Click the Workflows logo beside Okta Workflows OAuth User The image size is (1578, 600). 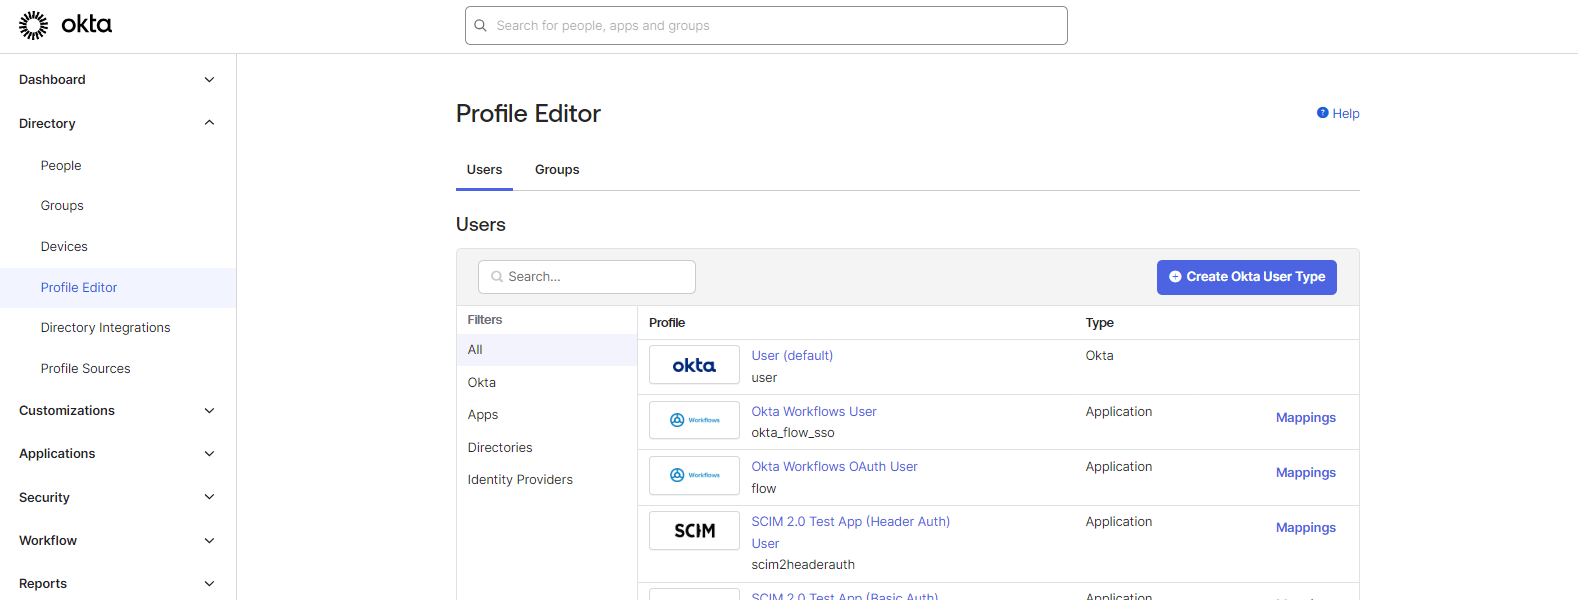point(694,476)
